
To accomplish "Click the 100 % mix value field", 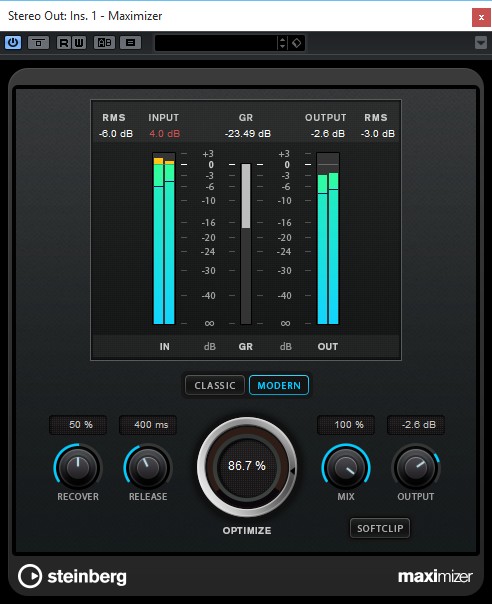I will pyautogui.click(x=346, y=425).
